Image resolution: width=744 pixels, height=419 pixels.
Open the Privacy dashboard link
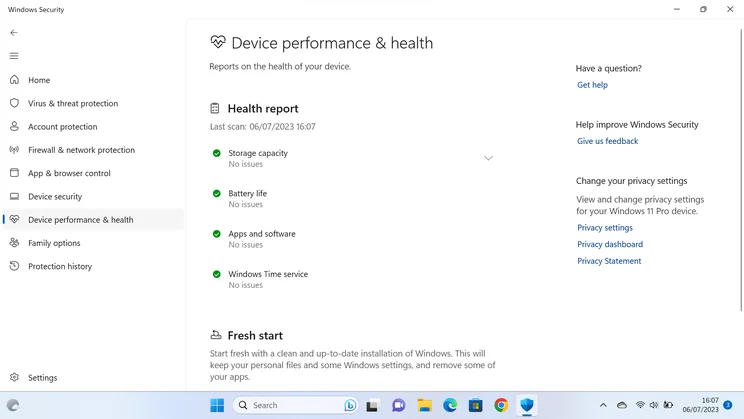[x=610, y=244]
